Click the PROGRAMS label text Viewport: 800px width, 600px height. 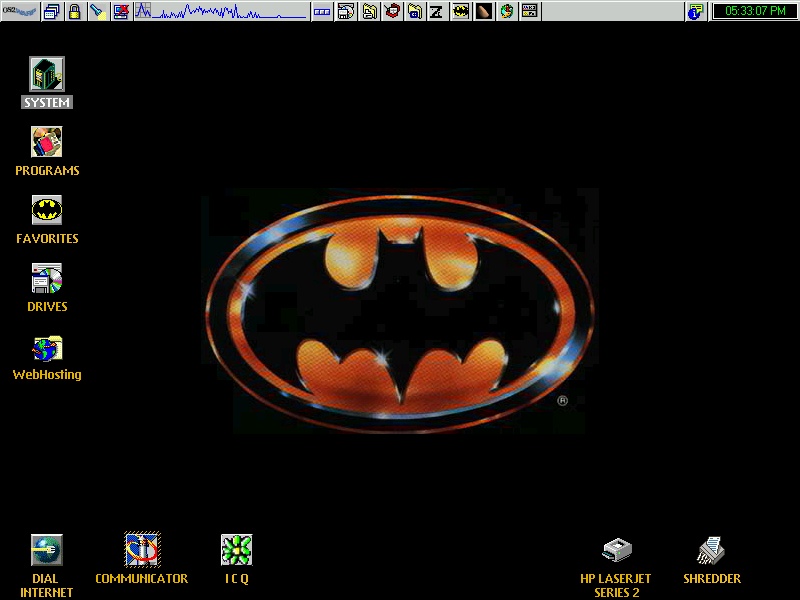(x=47, y=170)
